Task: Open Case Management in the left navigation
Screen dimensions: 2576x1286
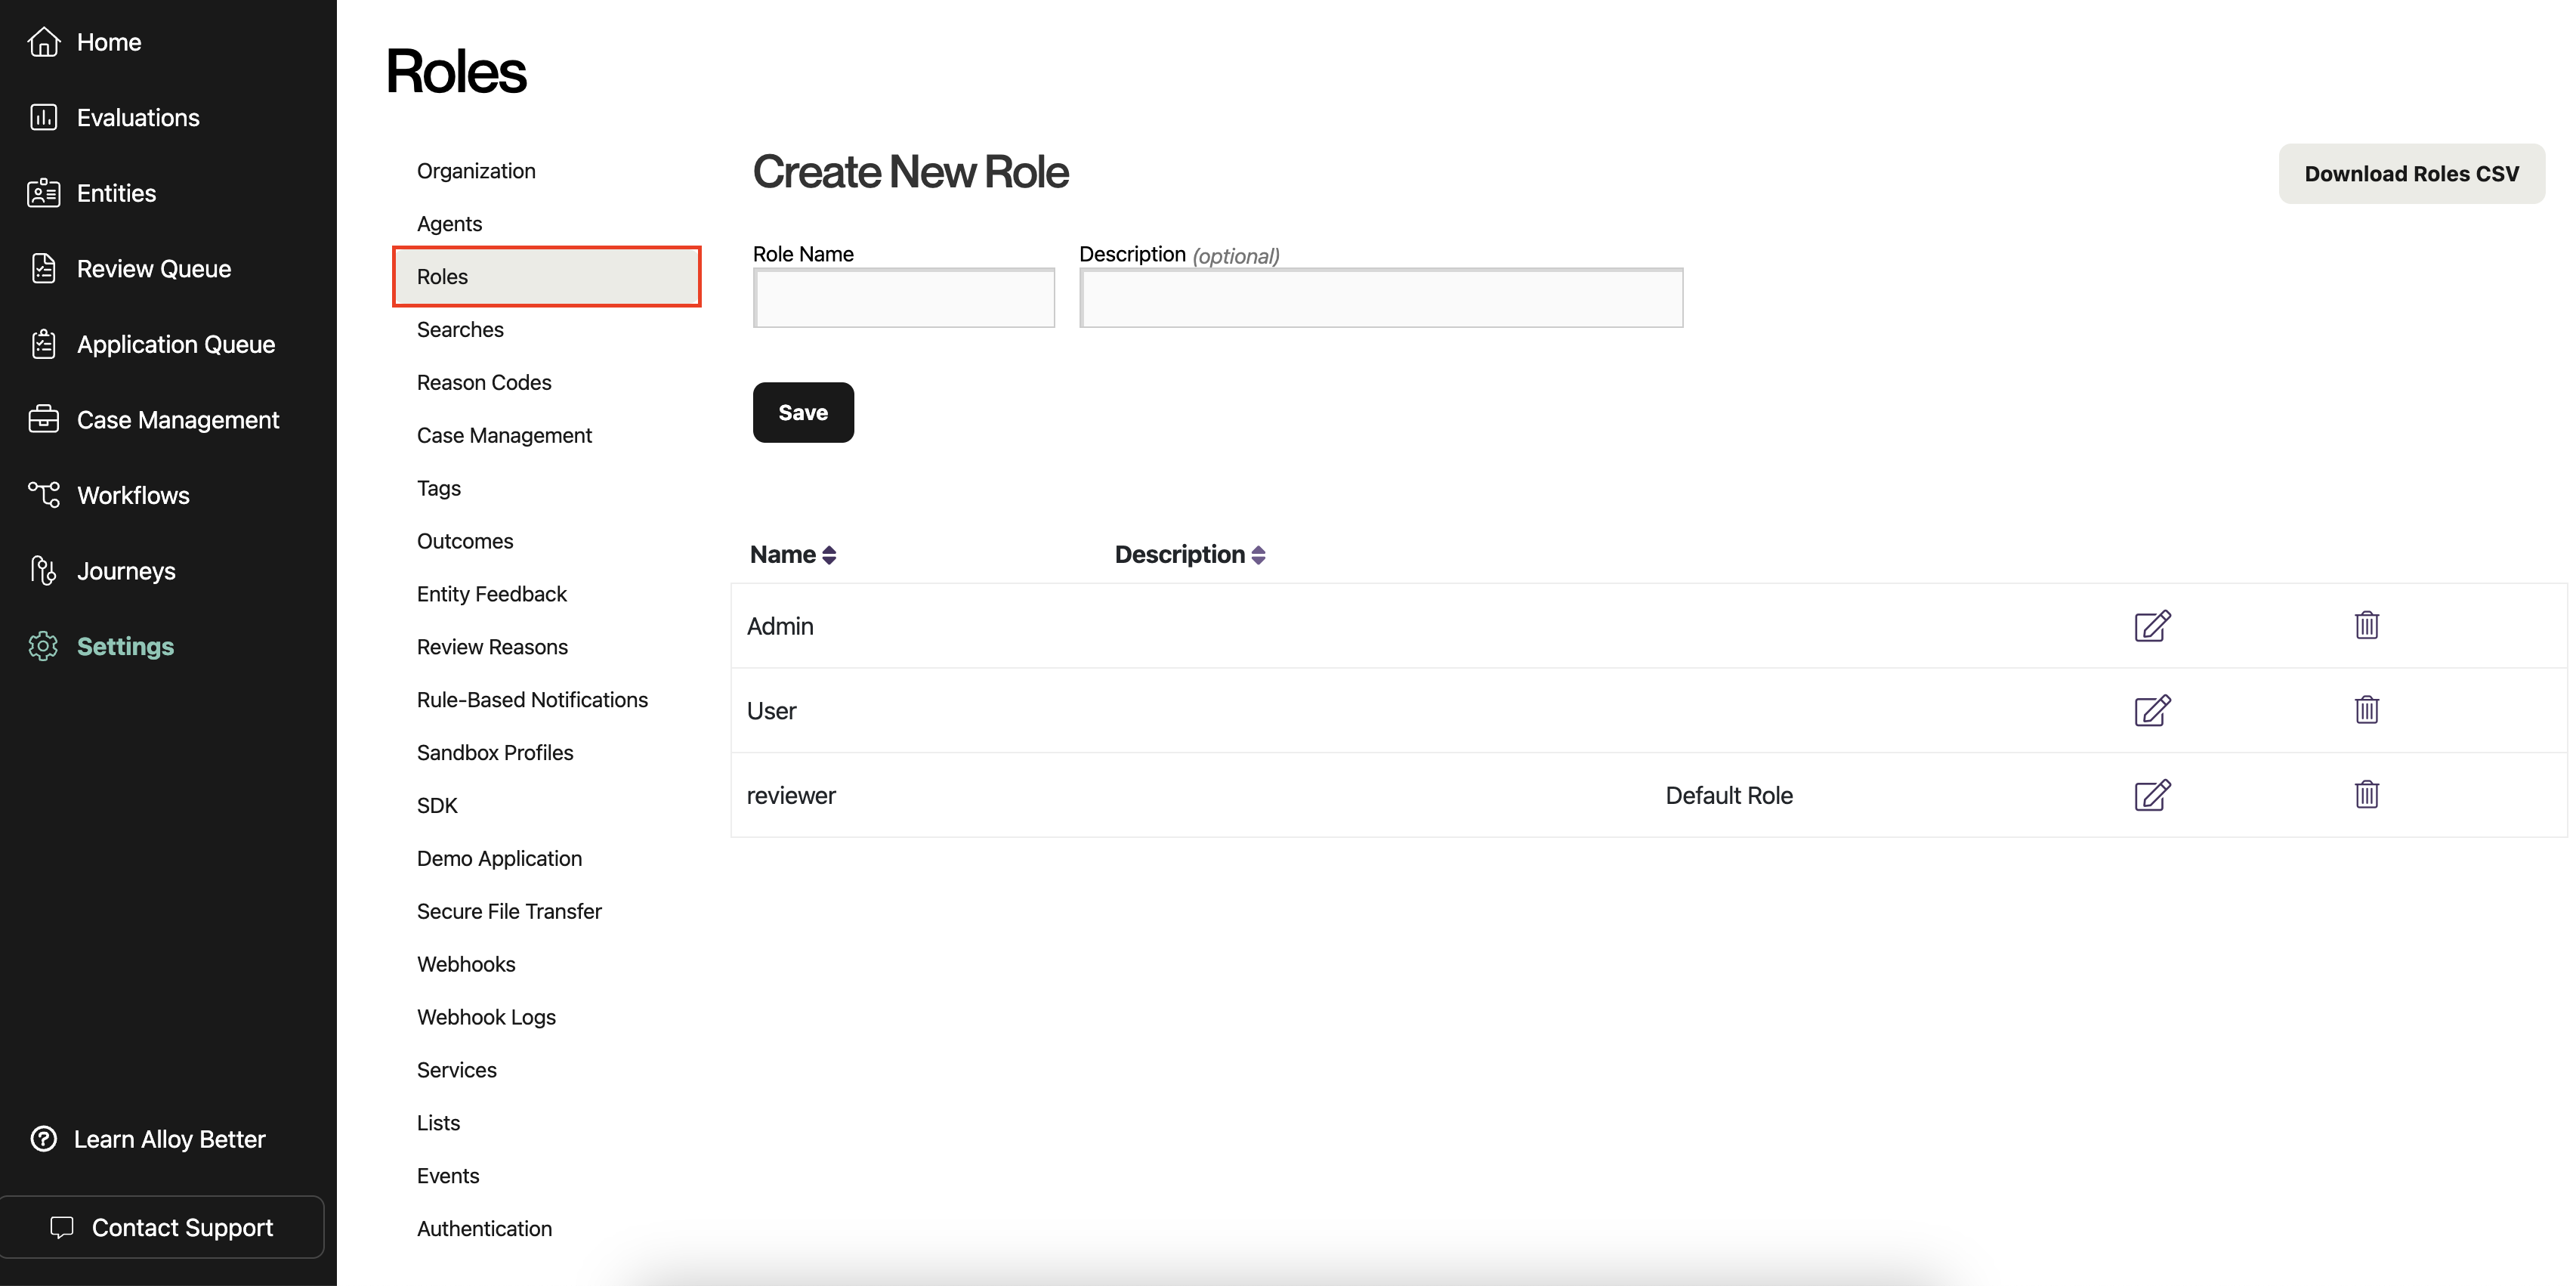Action: 177,420
